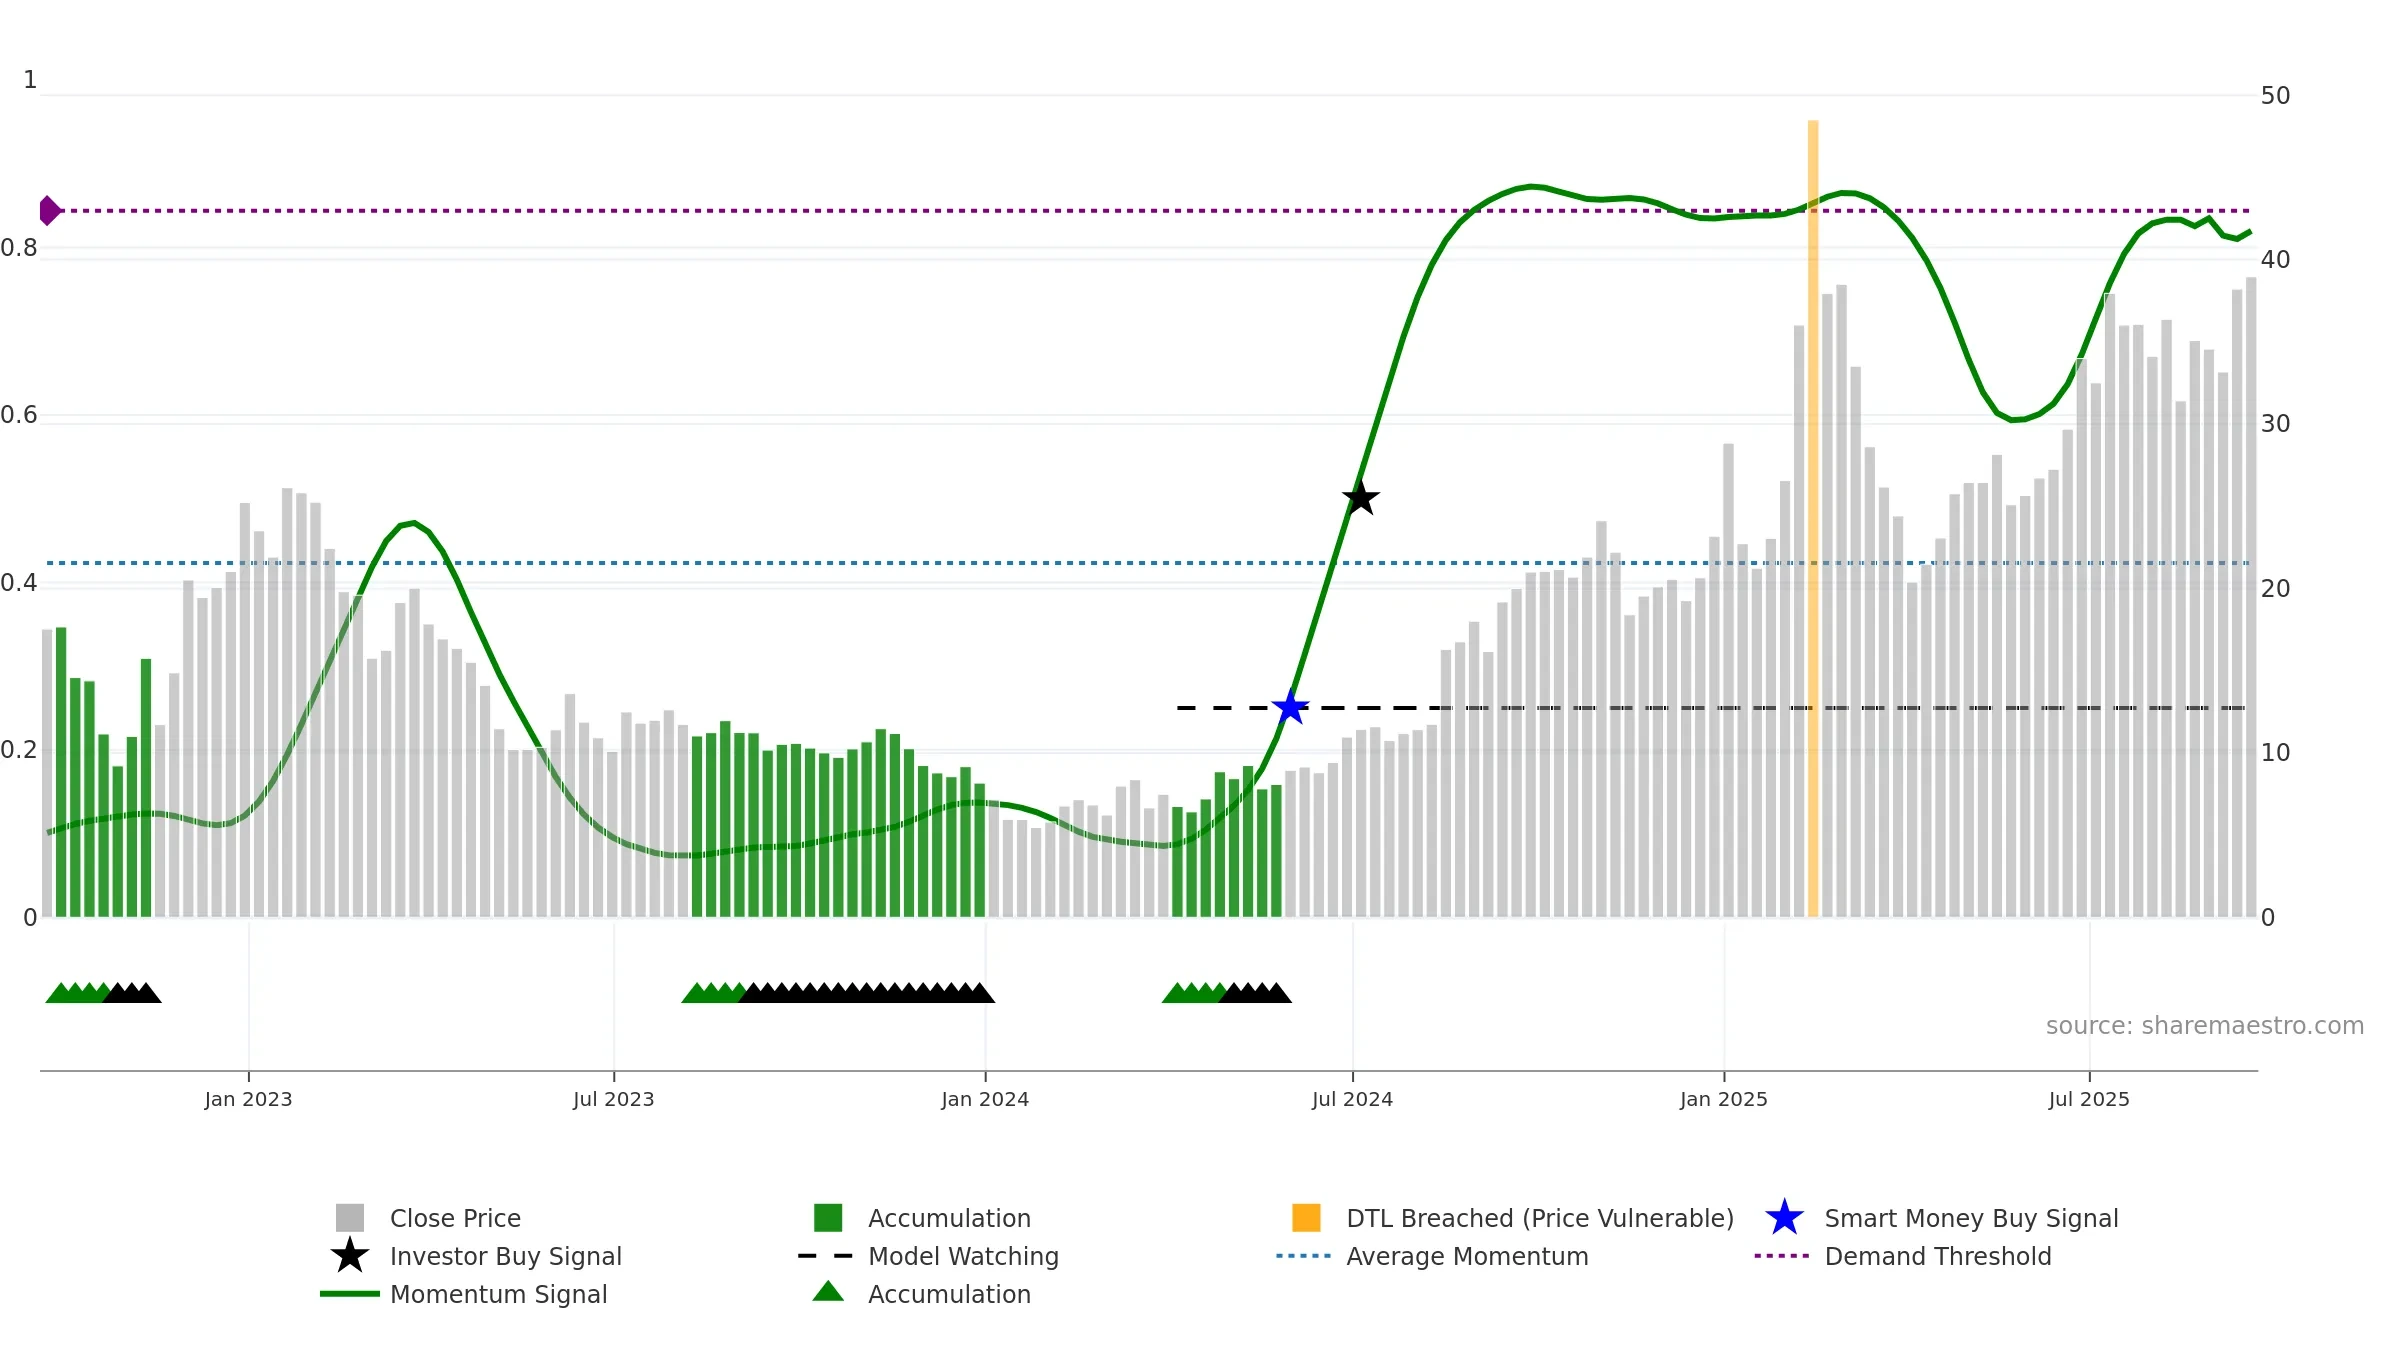Viewport: 2400px width, 1350px height.
Task: Click the purple diamond Demand Threshold marker
Action: (49, 210)
